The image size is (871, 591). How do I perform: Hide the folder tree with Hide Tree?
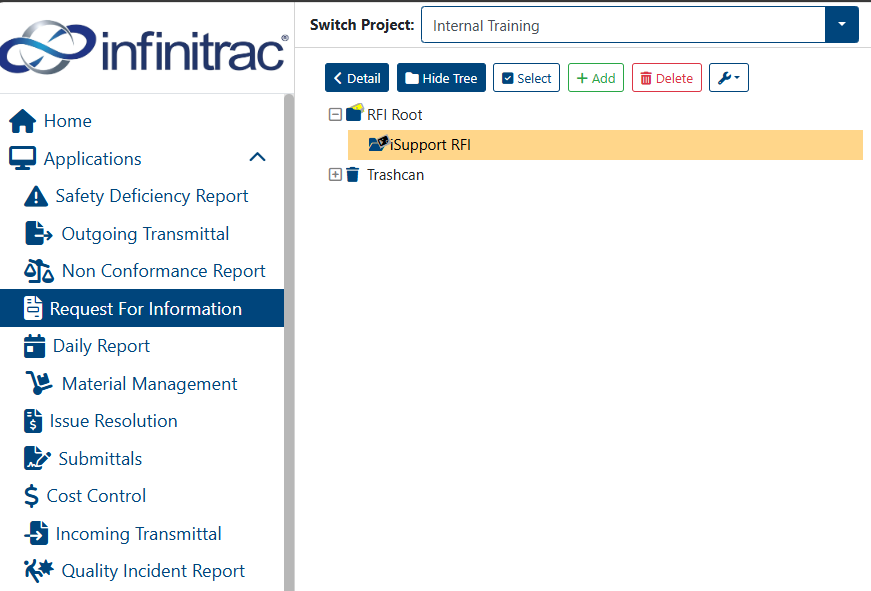[x=441, y=78]
